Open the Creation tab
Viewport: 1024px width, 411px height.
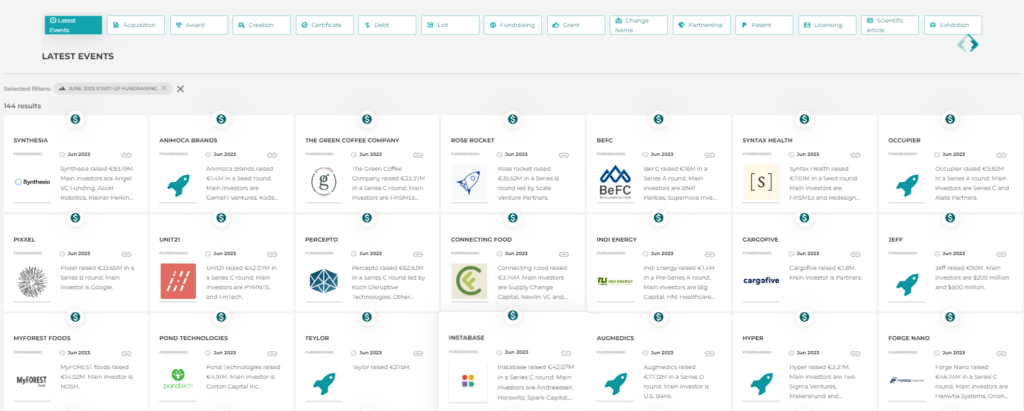click(262, 25)
